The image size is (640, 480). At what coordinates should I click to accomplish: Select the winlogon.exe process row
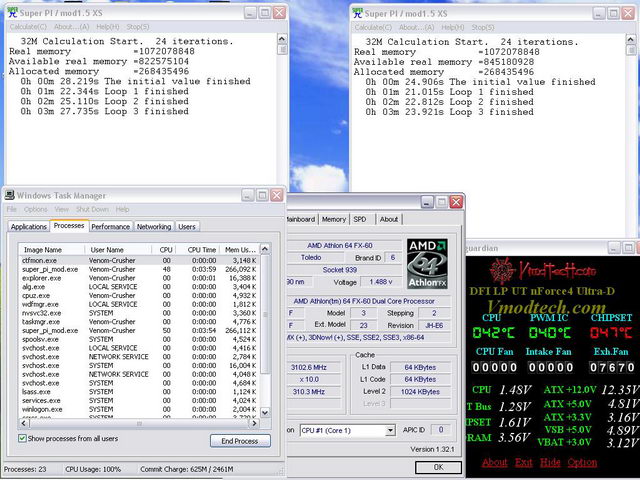click(139, 409)
